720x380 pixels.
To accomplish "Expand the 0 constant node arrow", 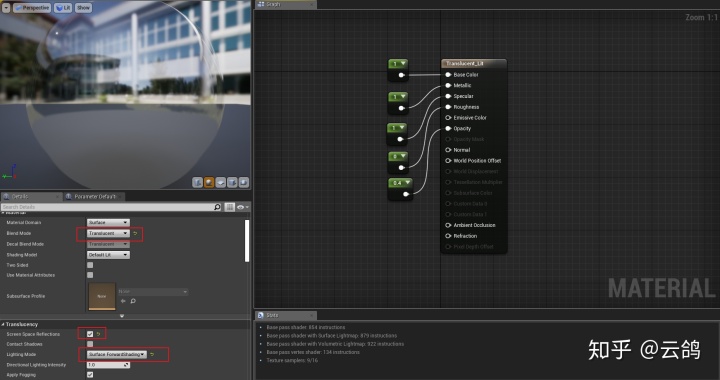I will (403, 156).
